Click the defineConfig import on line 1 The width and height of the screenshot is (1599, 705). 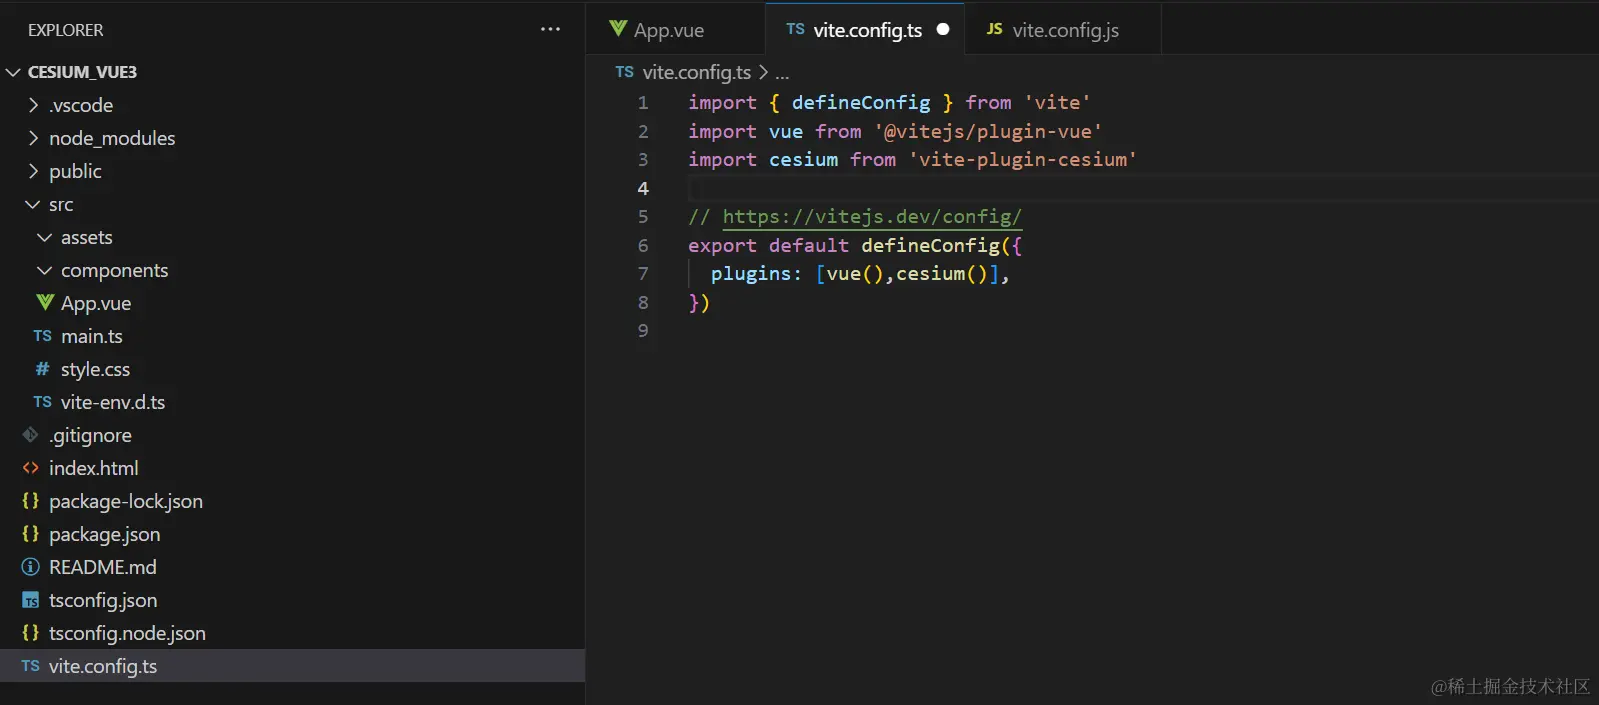click(x=861, y=103)
